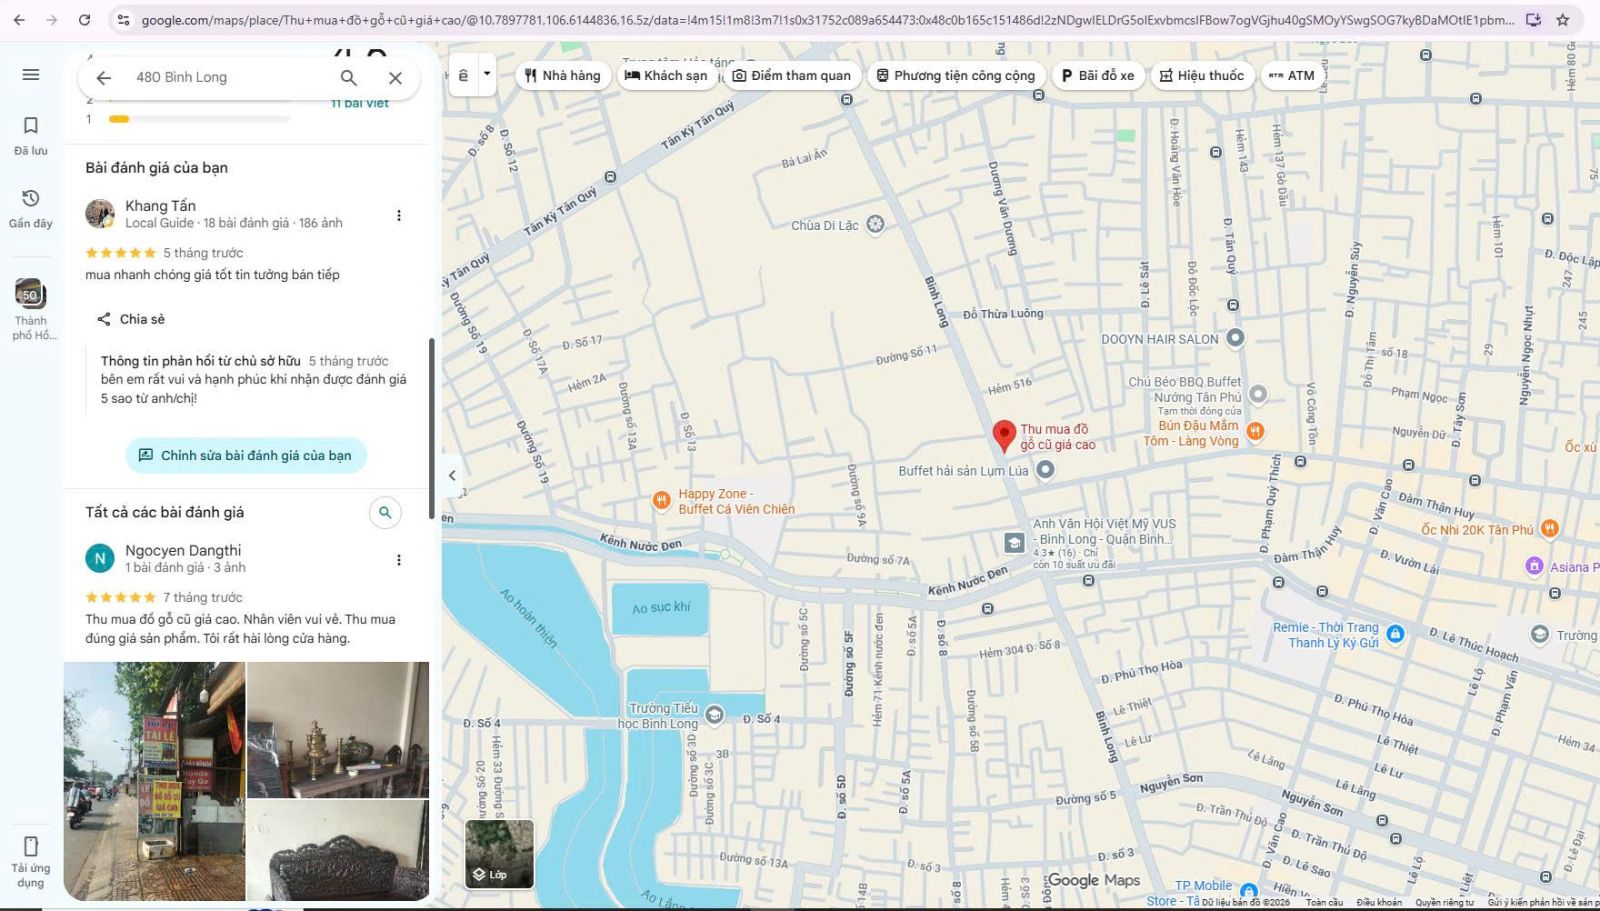Select the Chùa Di Lặc marker

[875, 224]
